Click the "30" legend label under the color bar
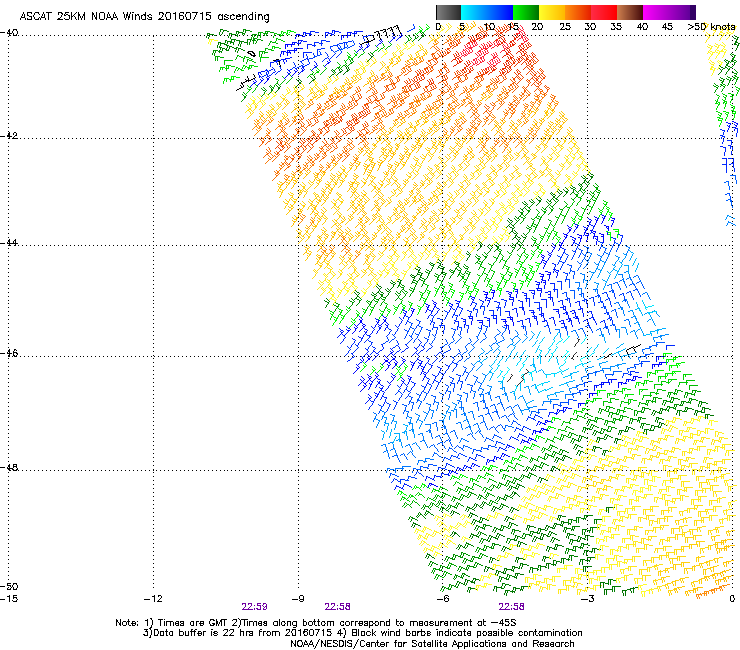 (x=590, y=27)
